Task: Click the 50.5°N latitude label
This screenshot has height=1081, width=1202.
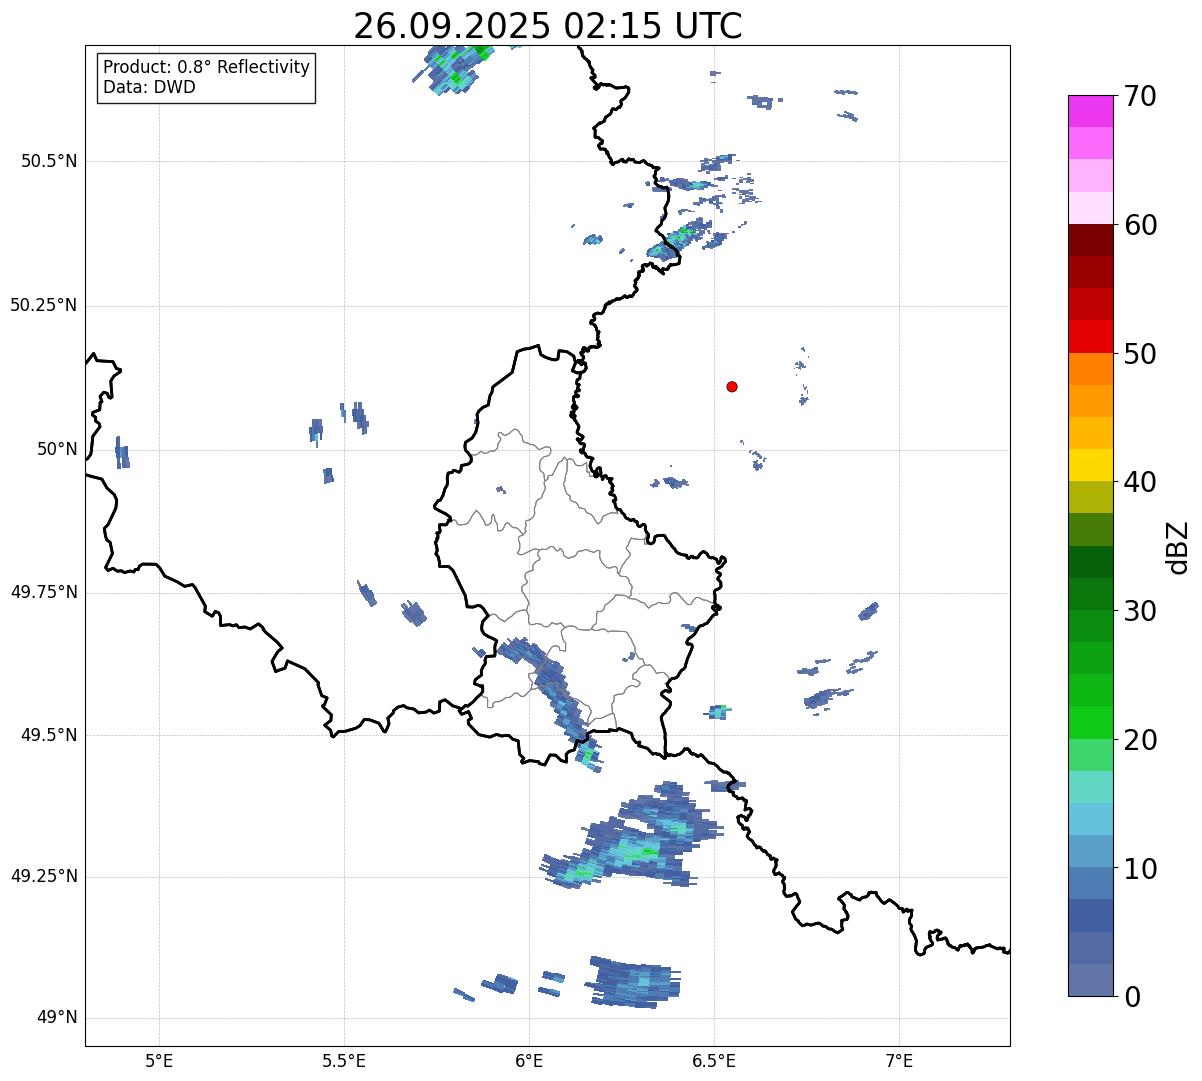Action: point(49,161)
